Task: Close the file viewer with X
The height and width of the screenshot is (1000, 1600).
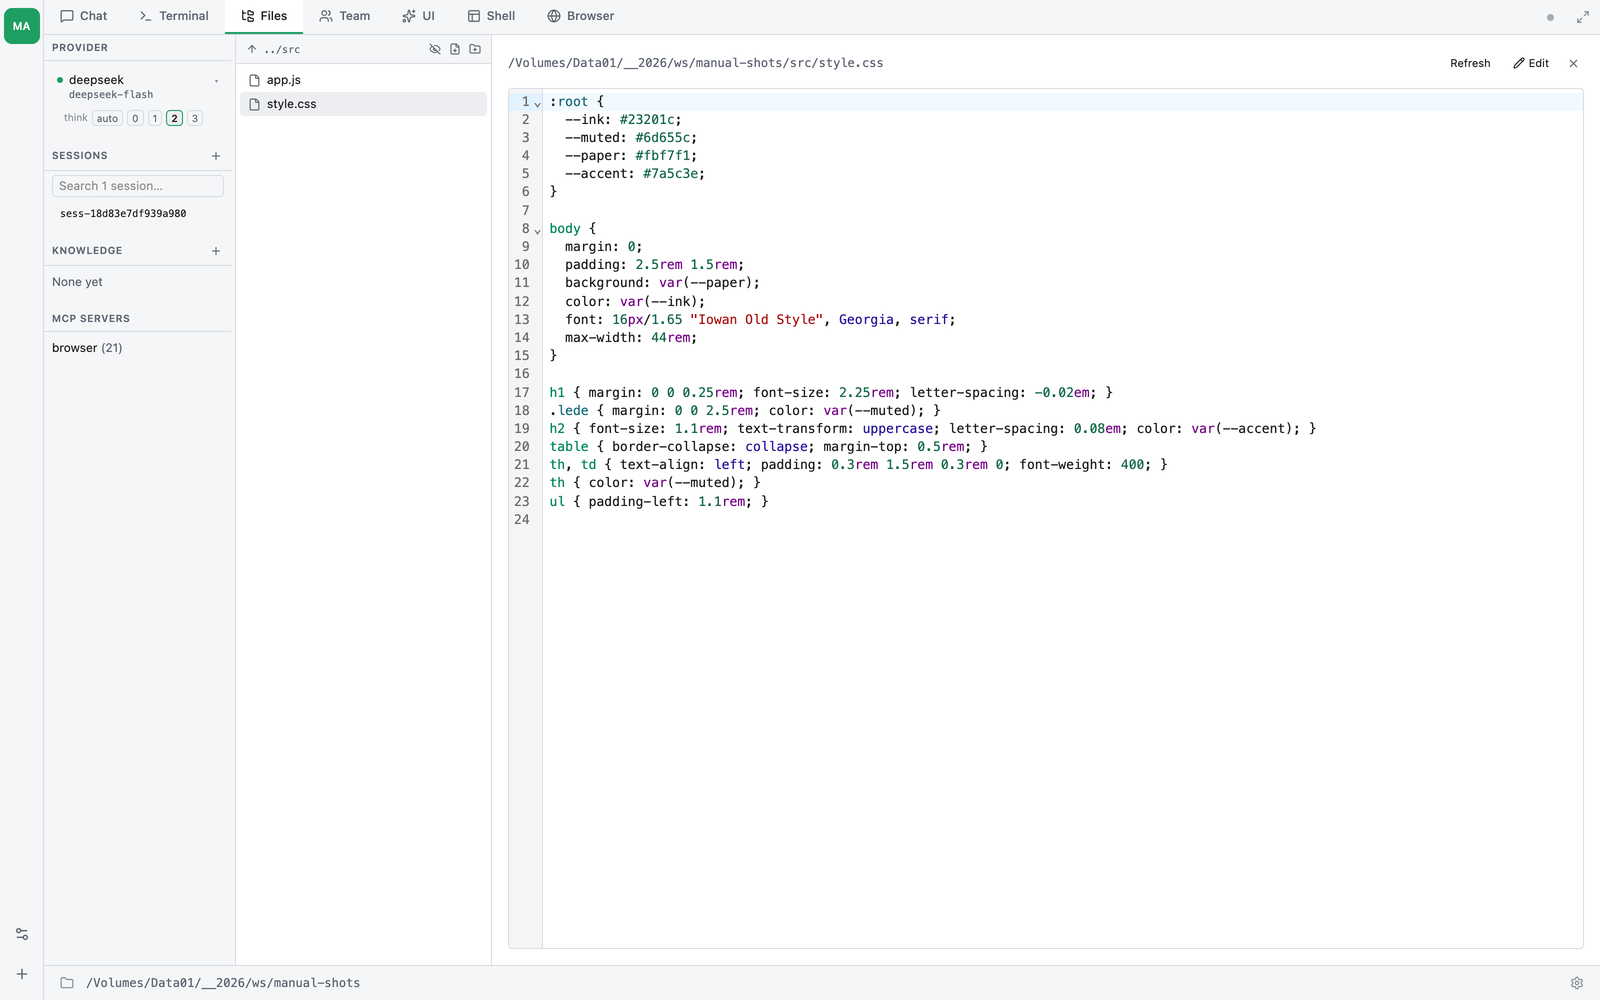Action: click(1573, 63)
